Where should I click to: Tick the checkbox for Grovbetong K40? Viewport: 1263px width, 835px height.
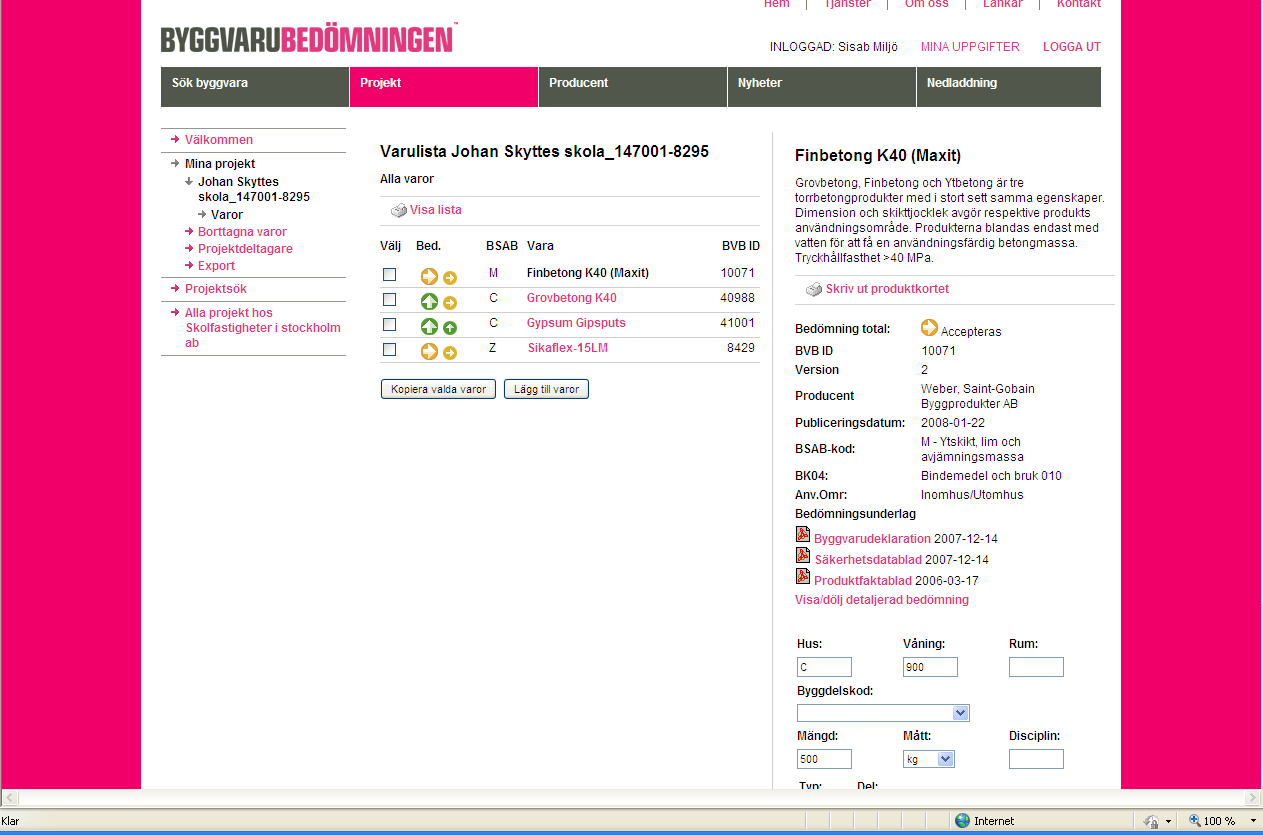[x=389, y=299]
